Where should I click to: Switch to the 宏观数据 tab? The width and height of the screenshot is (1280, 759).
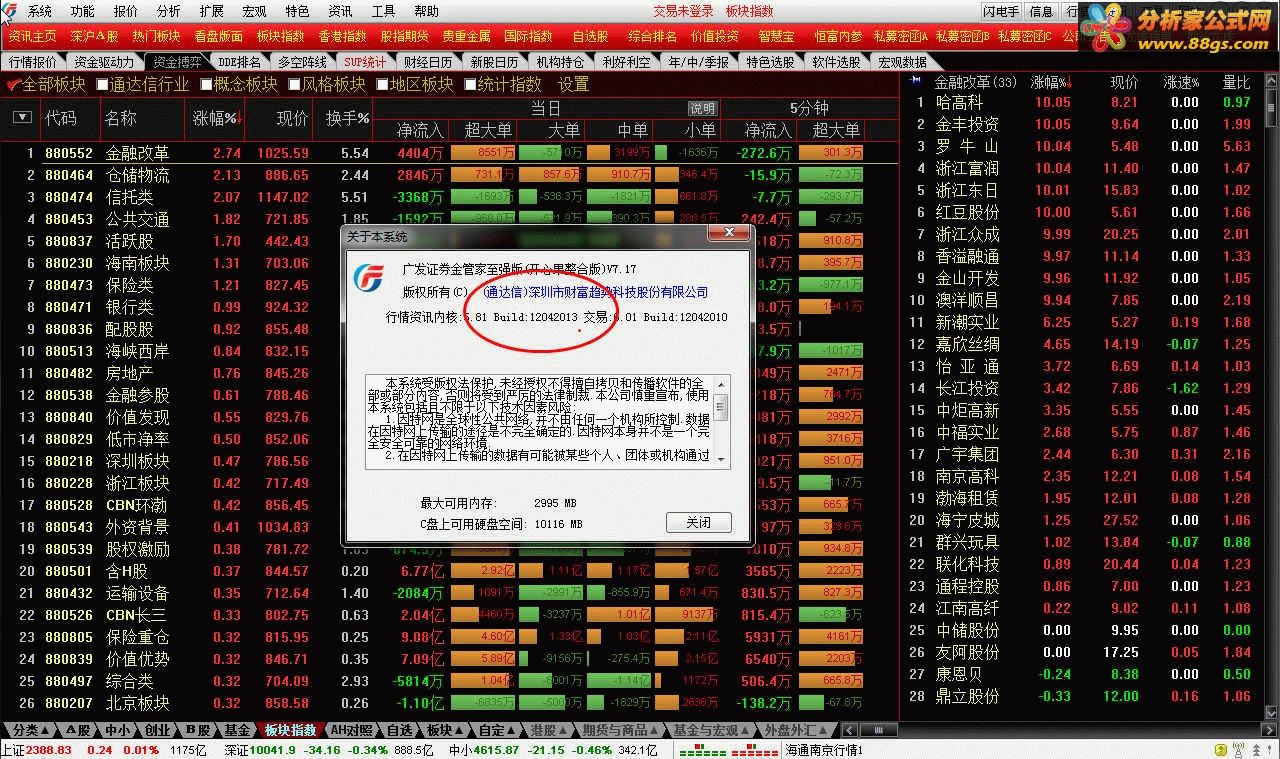click(x=902, y=62)
